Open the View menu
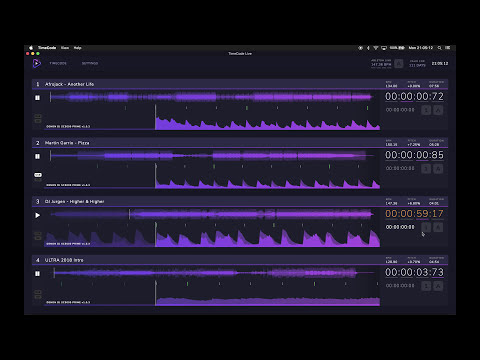Image resolution: width=480 pixels, height=360 pixels. [65, 48]
